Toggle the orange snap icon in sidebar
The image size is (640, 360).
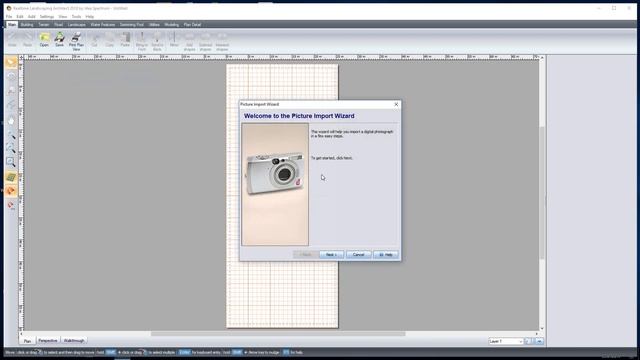click(11, 191)
